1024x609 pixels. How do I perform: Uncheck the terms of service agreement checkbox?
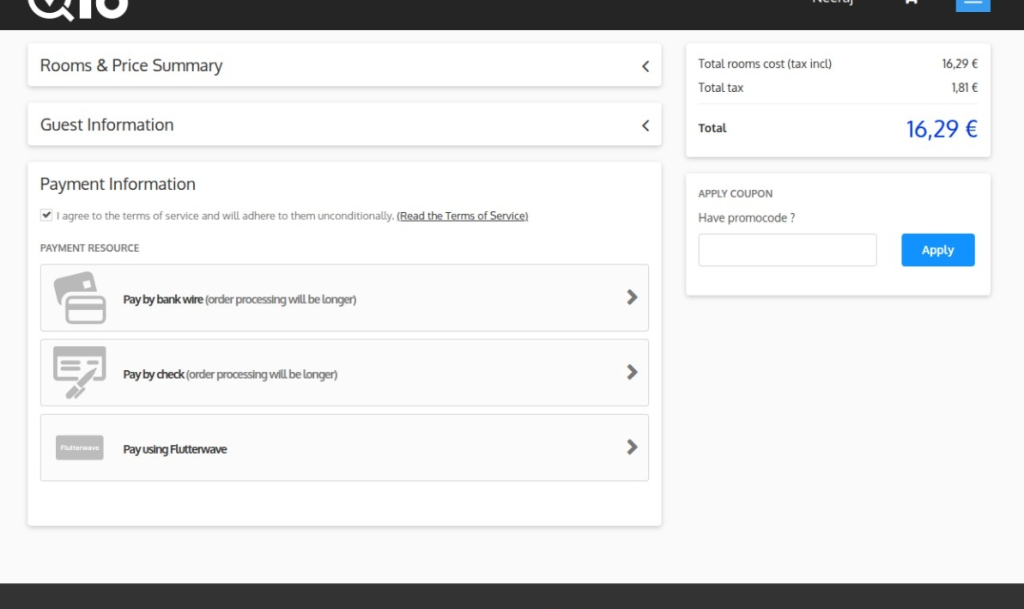(x=46, y=215)
